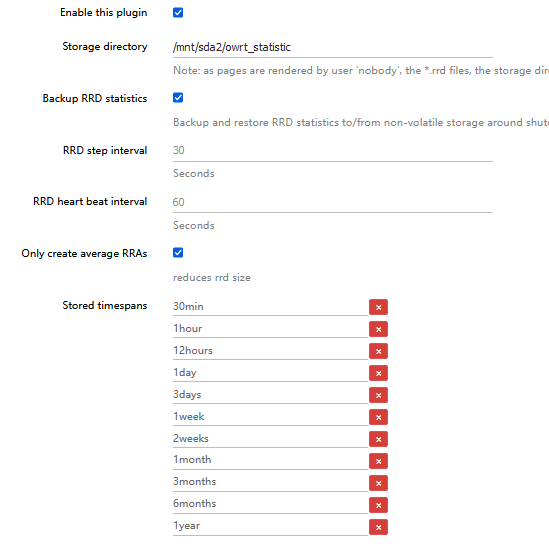Remove the 12hours timespan entry
The height and width of the screenshot is (547, 549).
point(378,351)
